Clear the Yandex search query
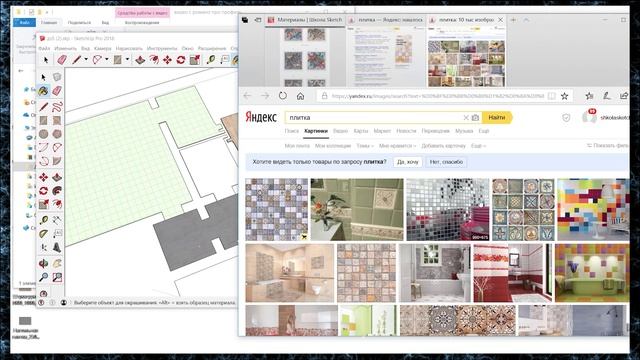This screenshot has width=640, height=360. 466,118
